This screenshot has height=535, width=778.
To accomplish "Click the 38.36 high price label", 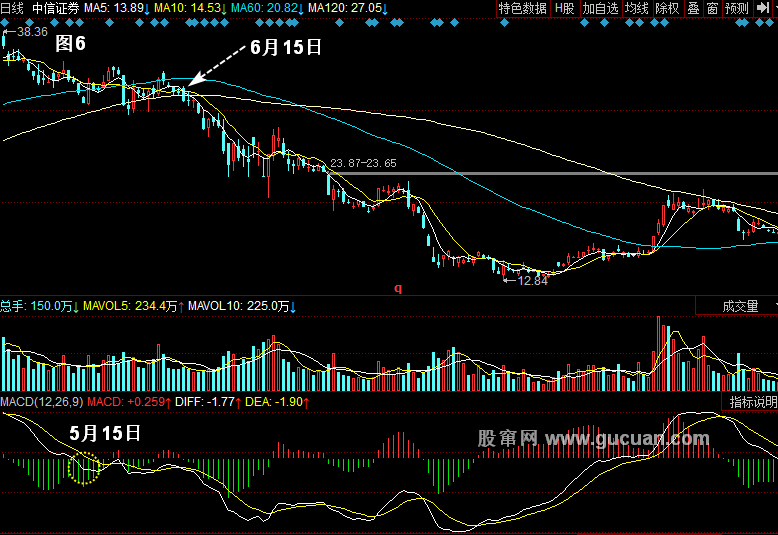I will coord(32,32).
